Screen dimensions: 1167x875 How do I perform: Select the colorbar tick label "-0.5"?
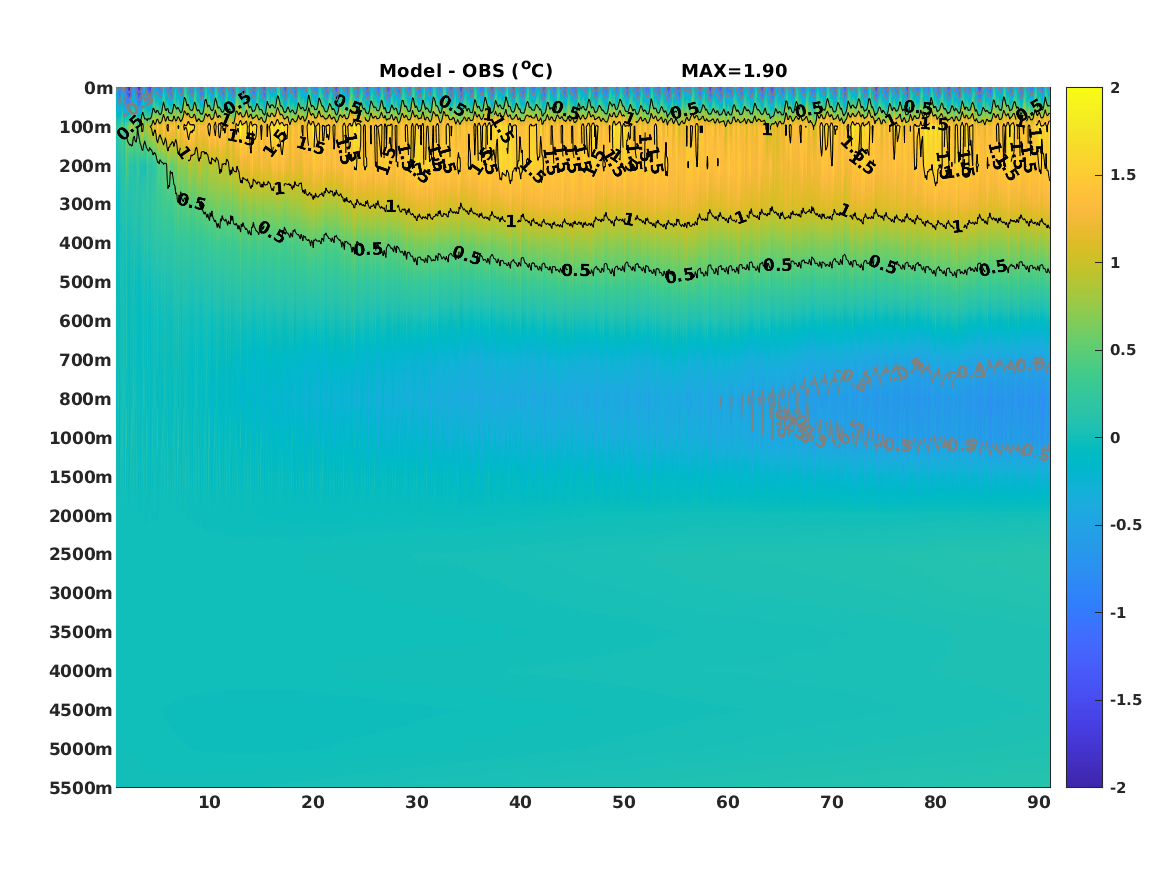coord(1125,525)
